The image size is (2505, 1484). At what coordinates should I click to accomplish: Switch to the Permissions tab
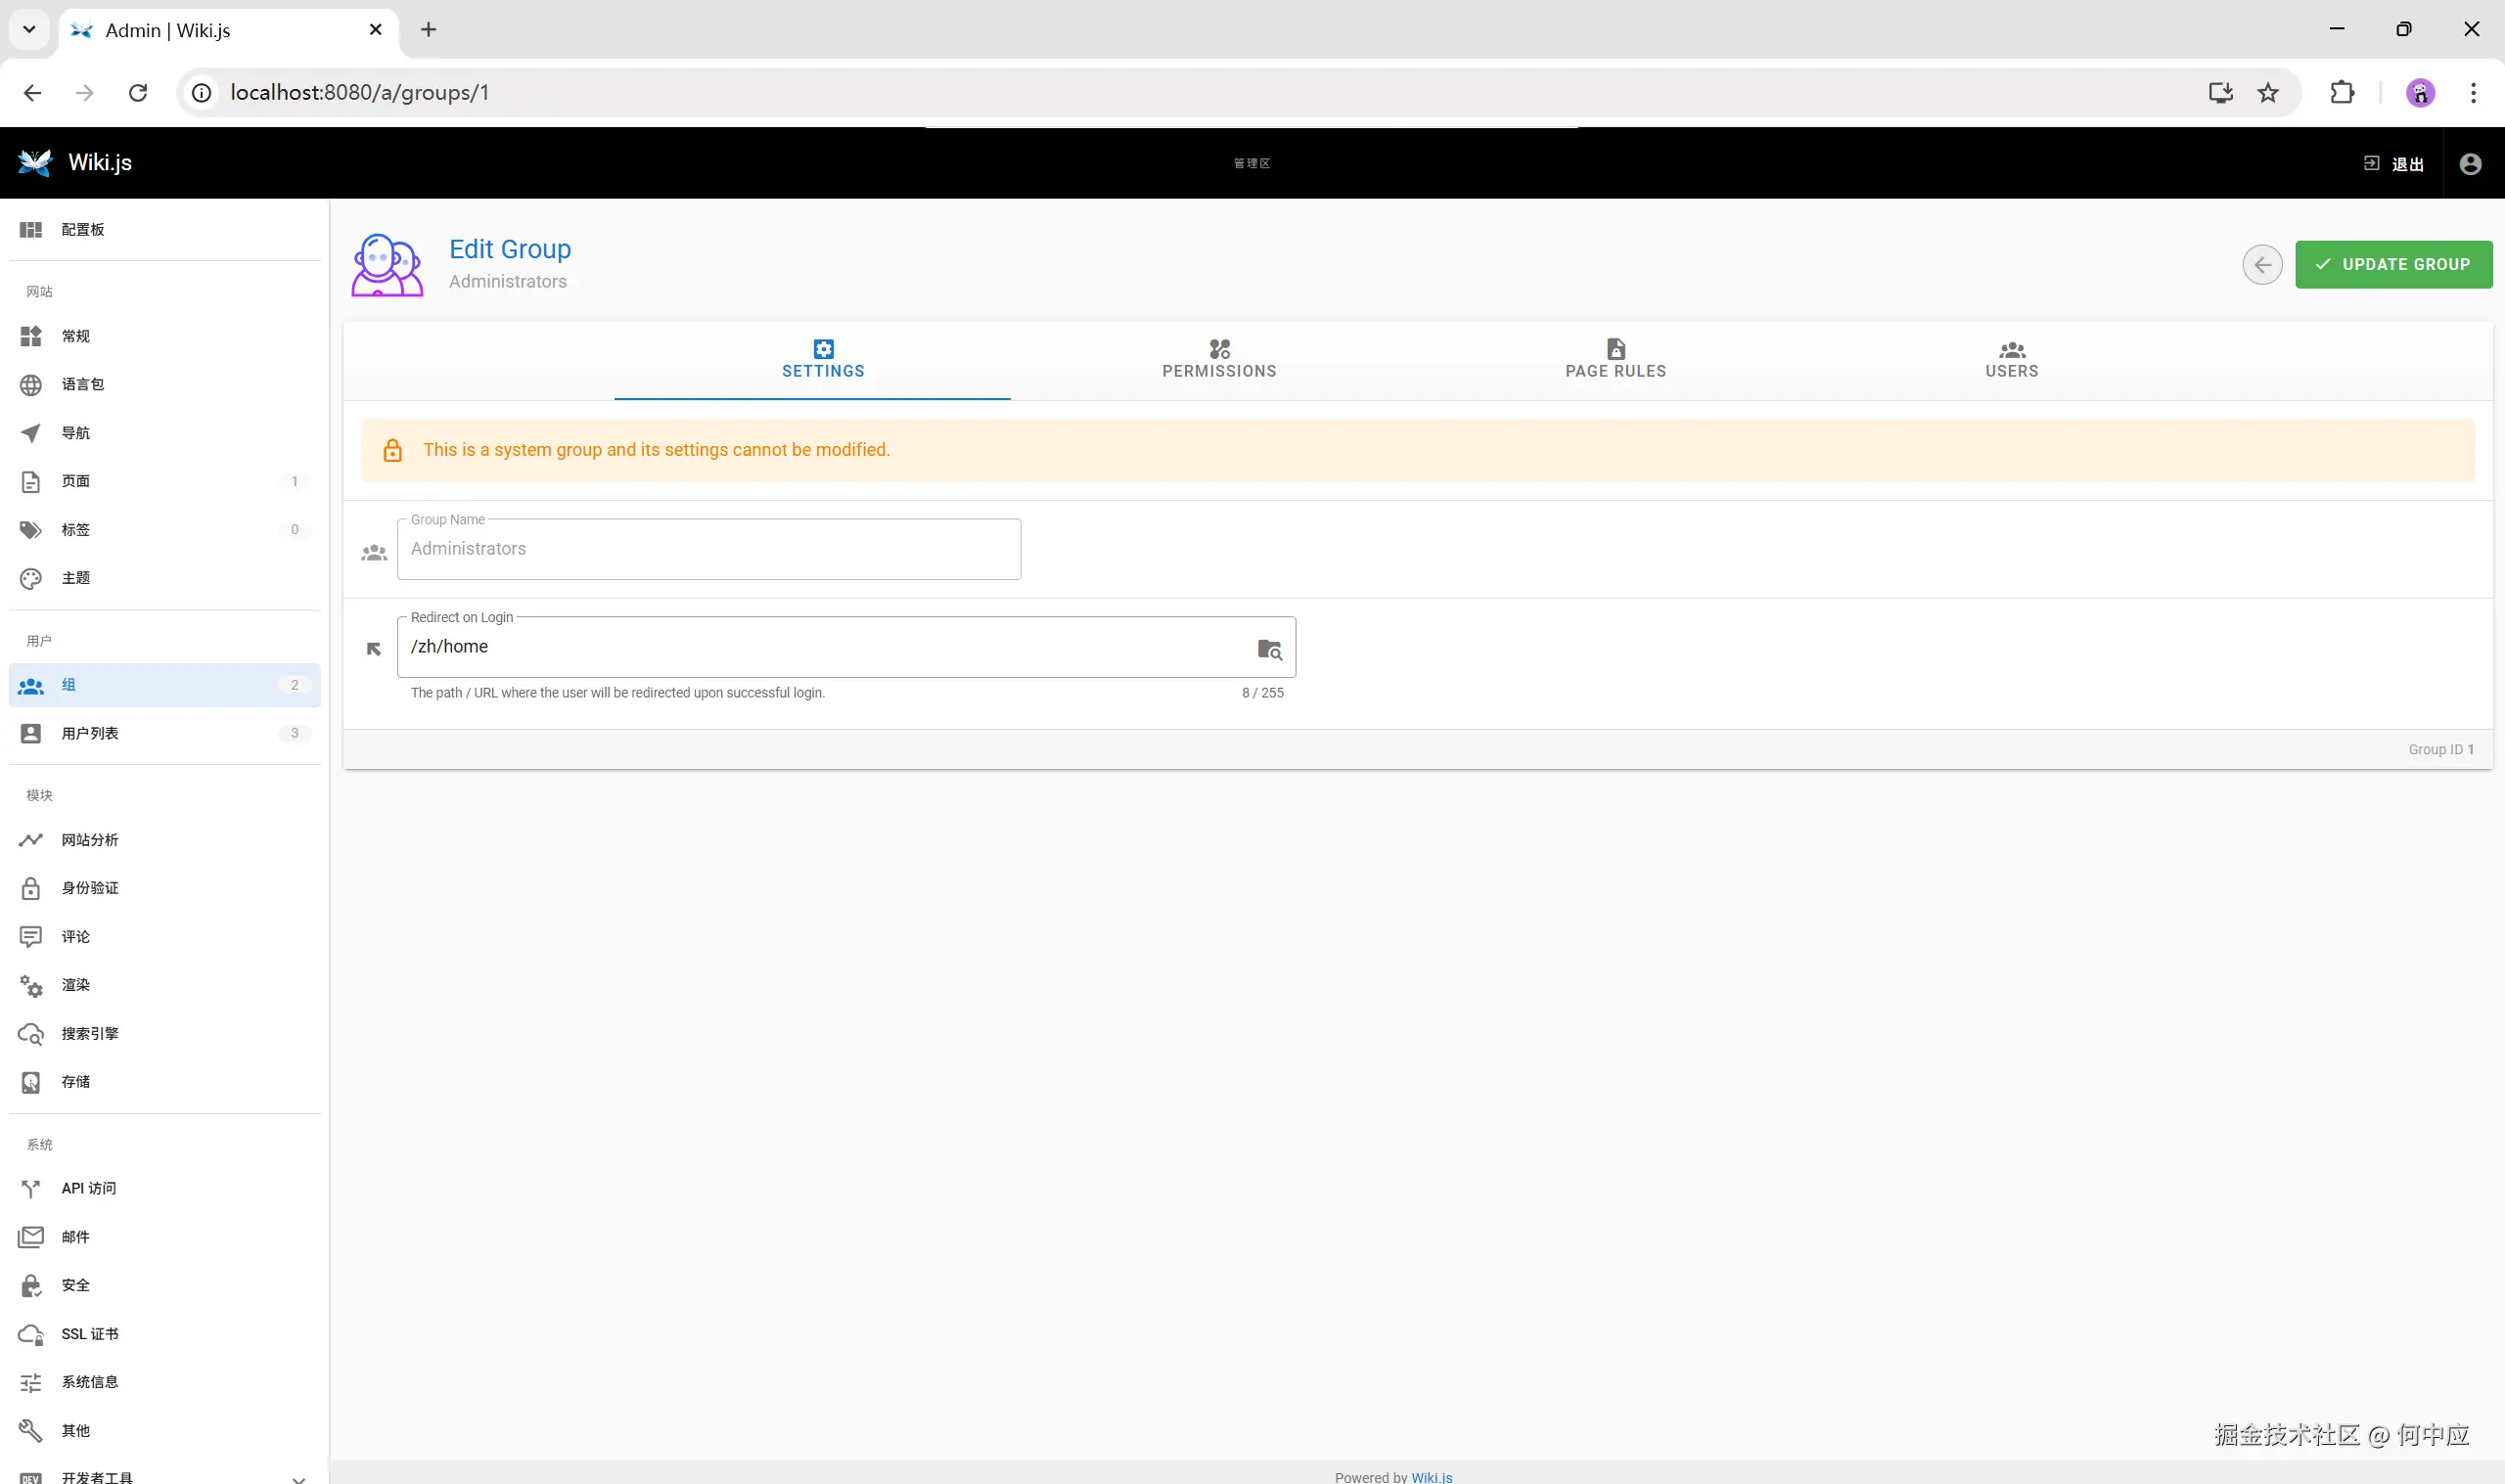pyautogui.click(x=1218, y=359)
